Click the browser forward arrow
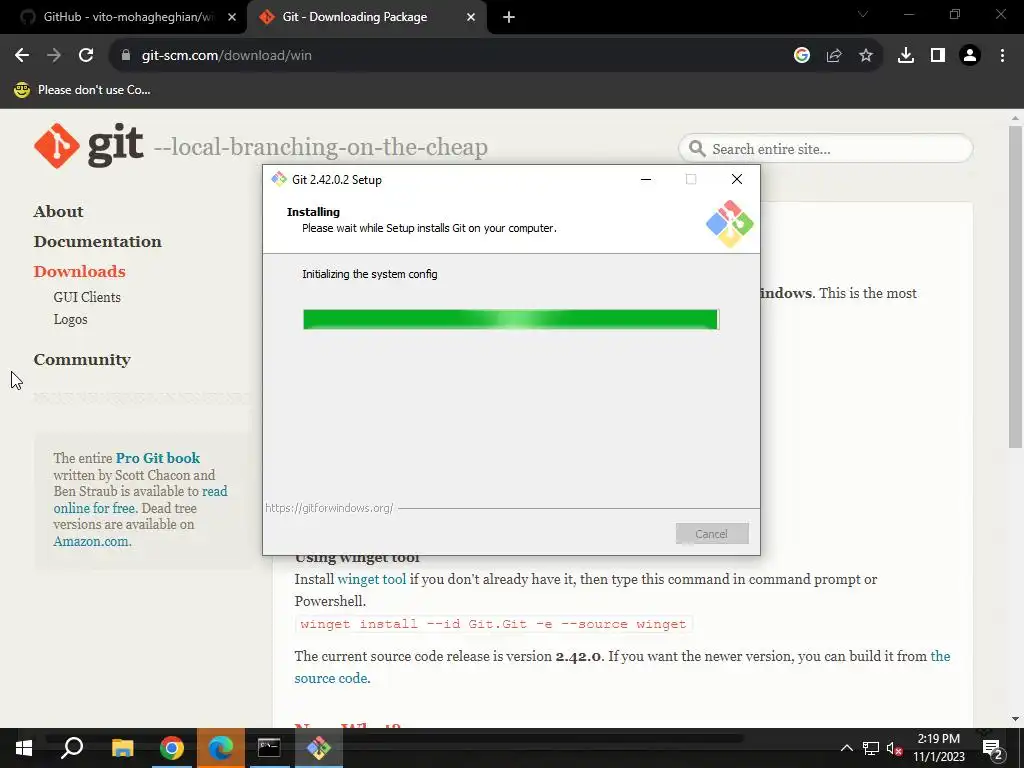The width and height of the screenshot is (1024, 768). 54,56
